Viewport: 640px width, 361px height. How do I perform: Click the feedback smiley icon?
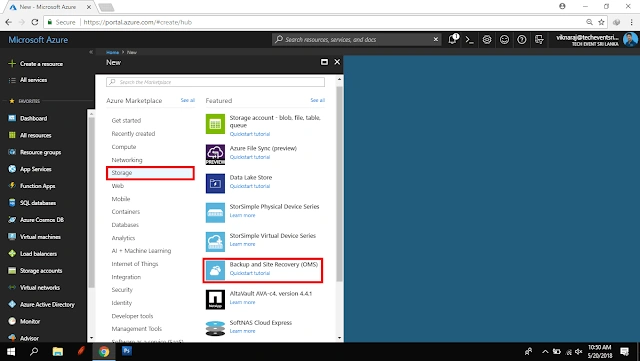[504, 40]
